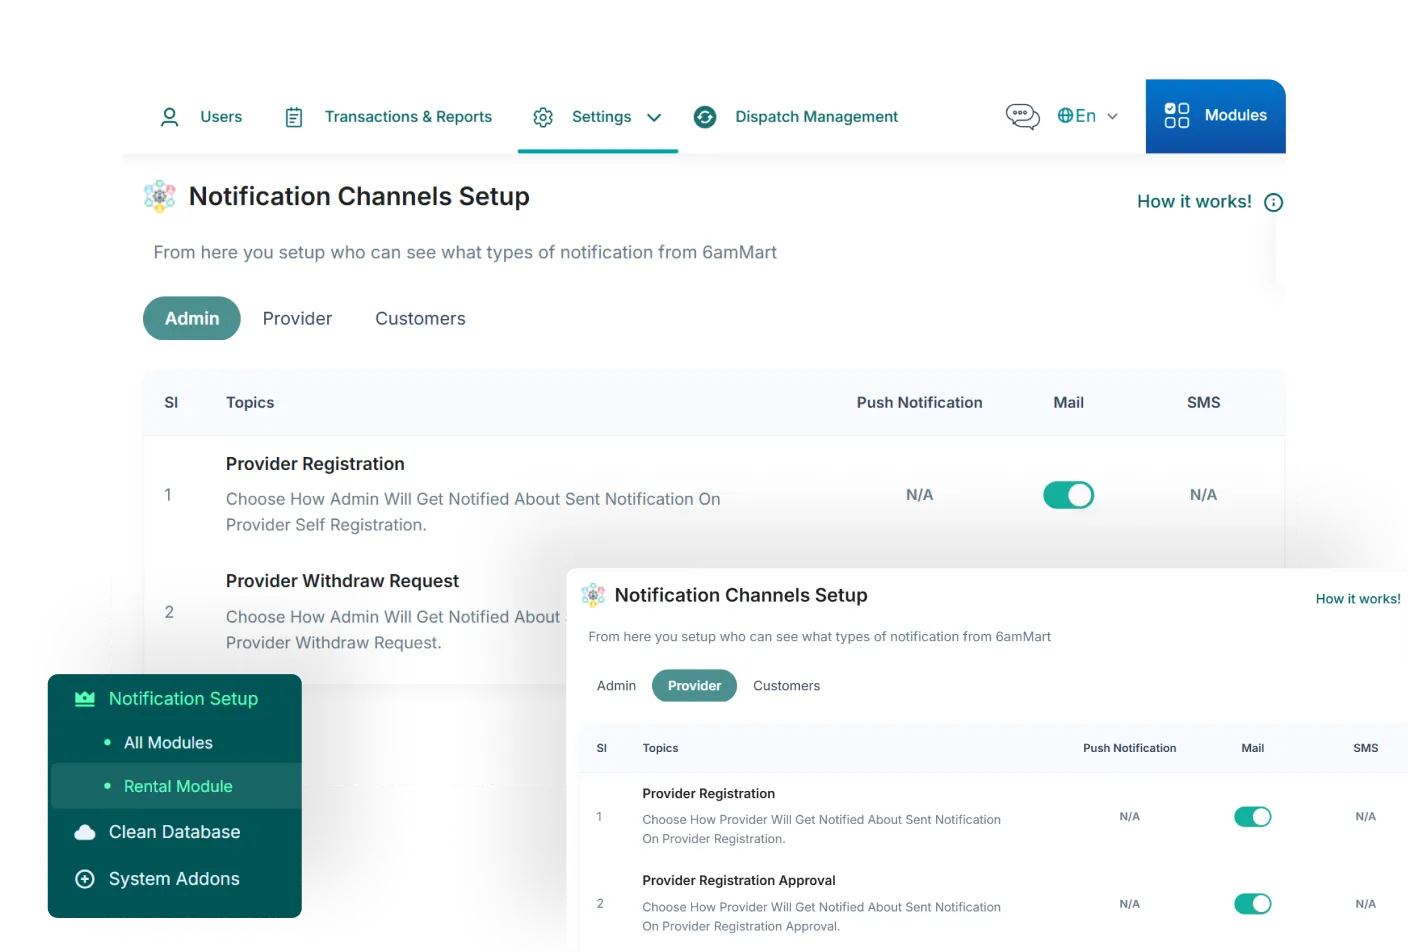Viewport: 1408px width, 952px height.
Task: Click the Transactions & Reports clipboard icon
Action: pos(294,117)
